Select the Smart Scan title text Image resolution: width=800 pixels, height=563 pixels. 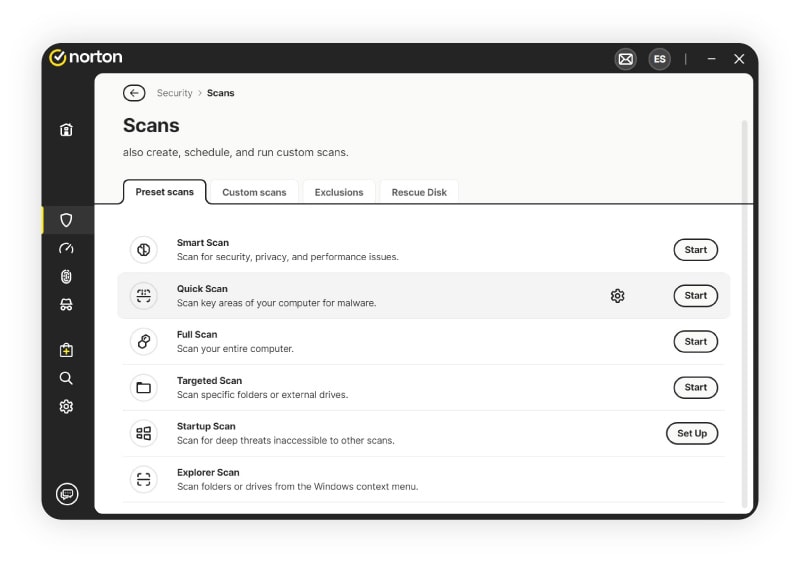coord(203,242)
